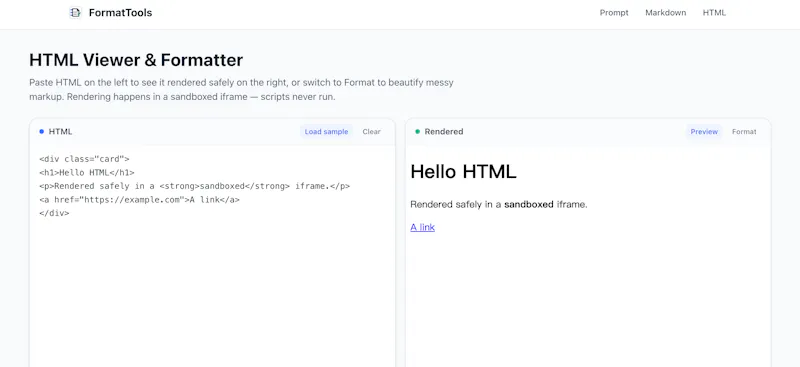Open the FormatTools home link text
Screen dimensions: 800x367
(120, 13)
